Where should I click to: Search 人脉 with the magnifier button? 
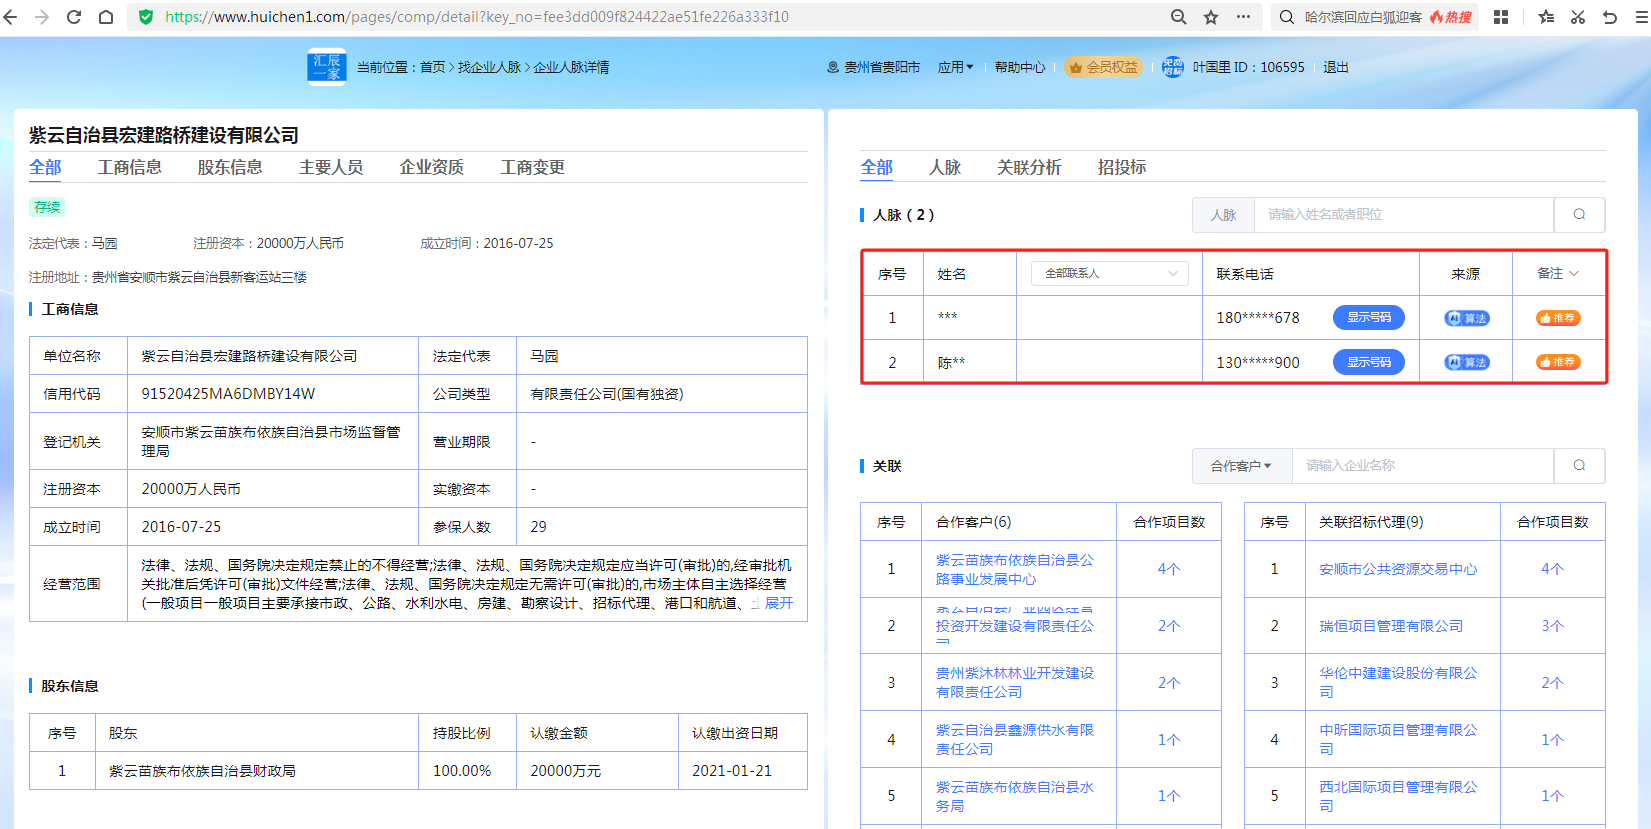(1579, 214)
